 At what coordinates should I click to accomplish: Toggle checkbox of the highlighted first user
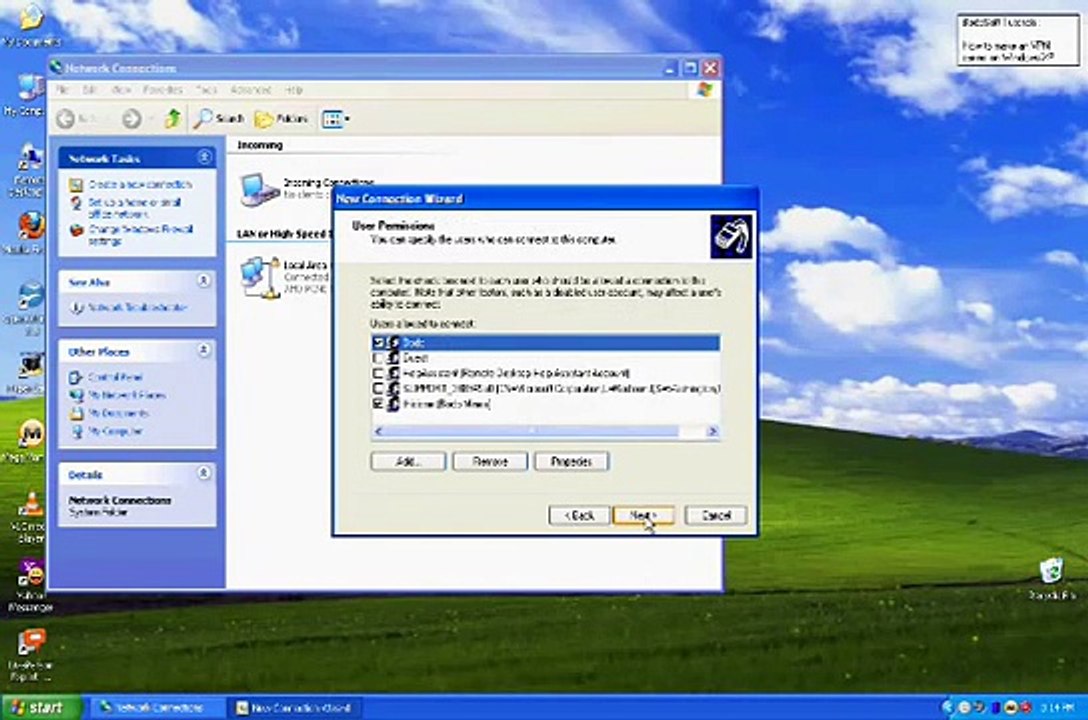click(378, 343)
